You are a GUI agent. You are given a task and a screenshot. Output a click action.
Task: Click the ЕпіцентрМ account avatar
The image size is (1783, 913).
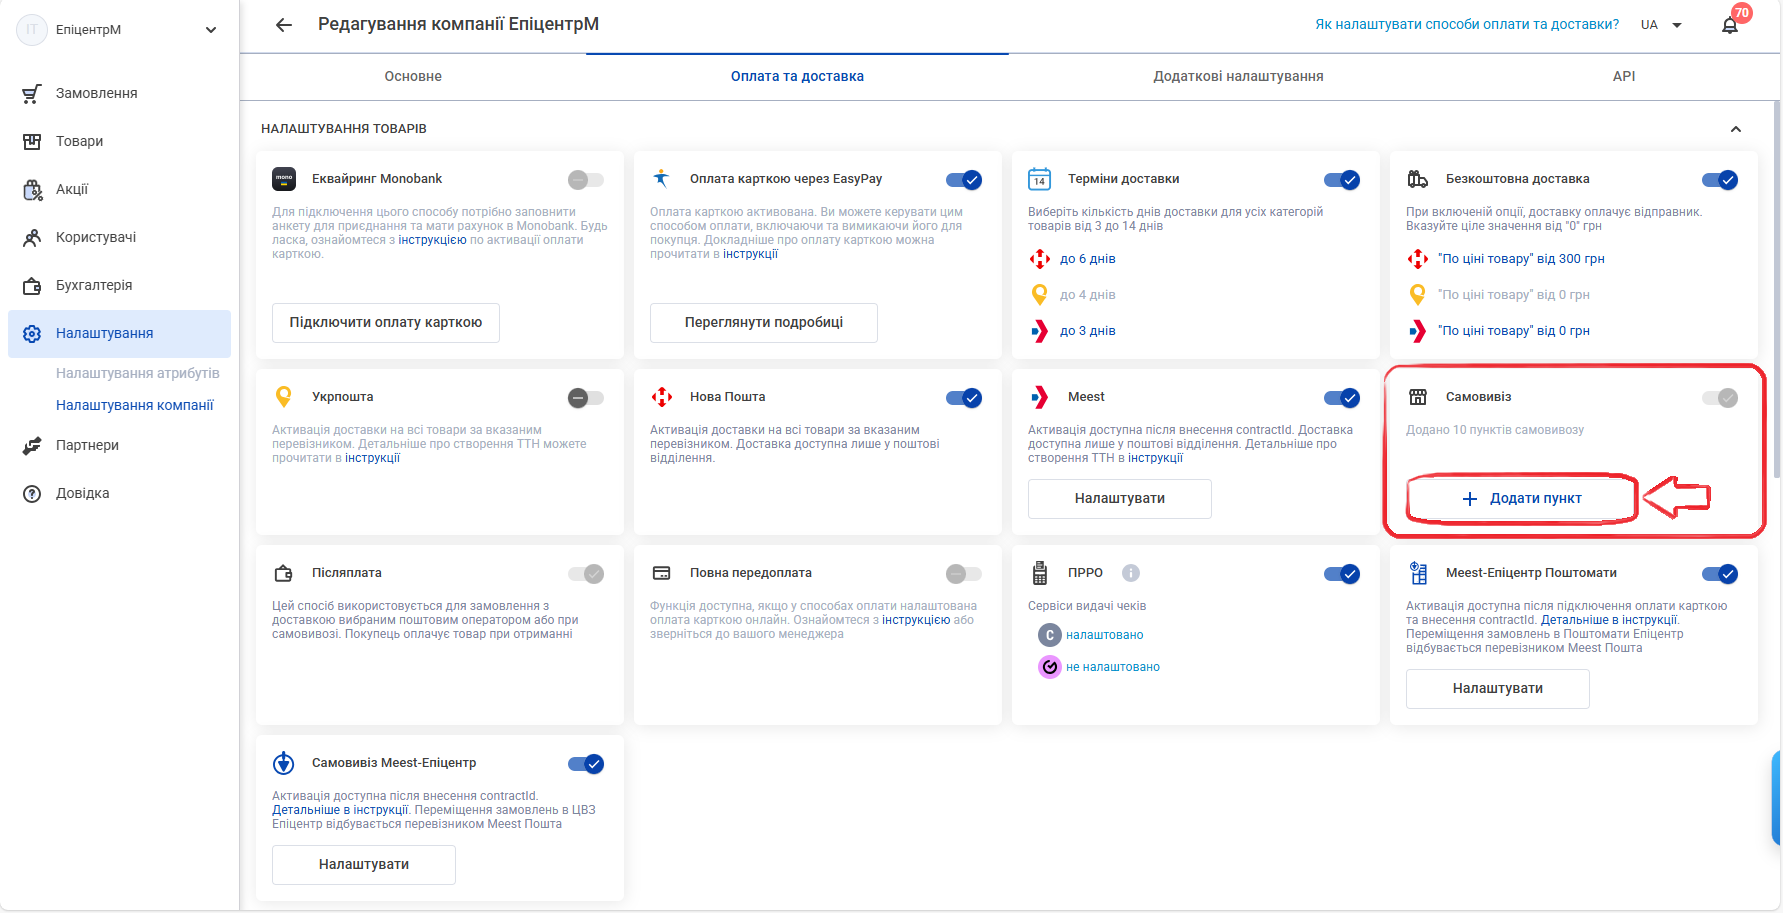[32, 30]
